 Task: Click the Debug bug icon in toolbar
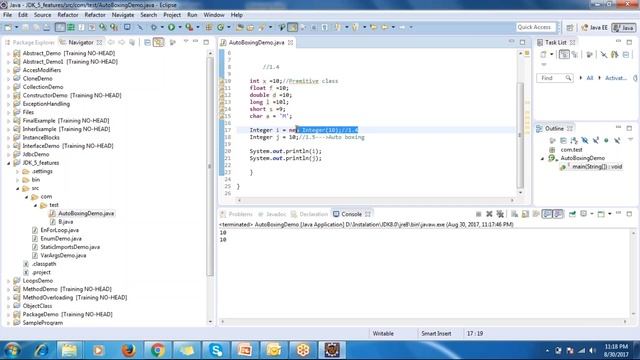(154, 27)
